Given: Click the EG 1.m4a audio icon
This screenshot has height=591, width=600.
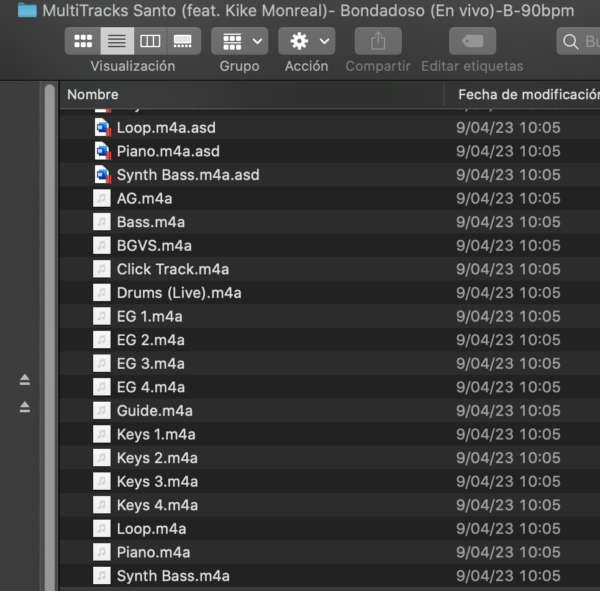Looking at the screenshot, I should tap(102, 316).
